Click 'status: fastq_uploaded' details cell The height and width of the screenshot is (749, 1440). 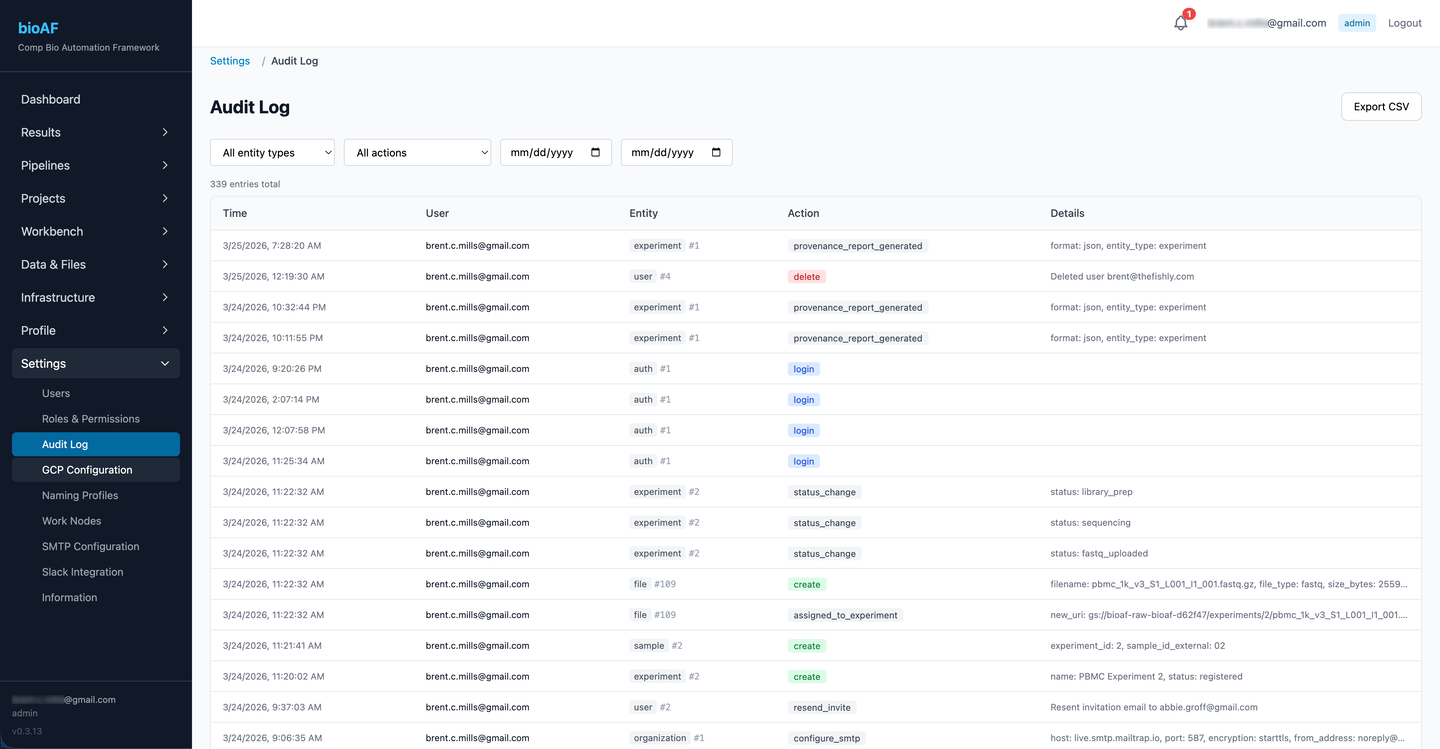click(1099, 554)
